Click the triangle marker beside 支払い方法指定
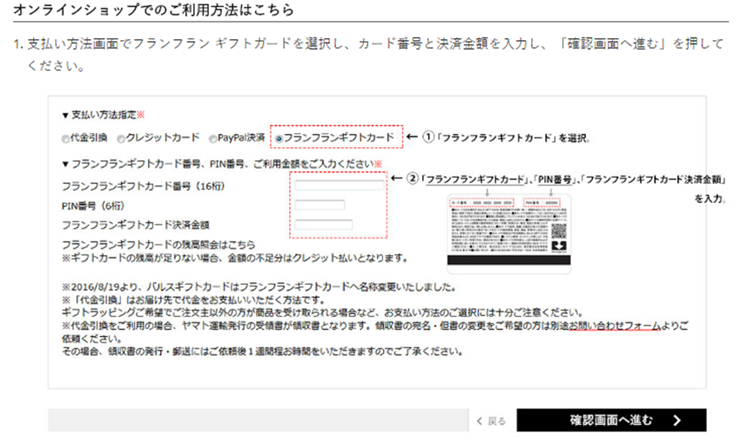This screenshot has width=740, height=444. [x=65, y=115]
